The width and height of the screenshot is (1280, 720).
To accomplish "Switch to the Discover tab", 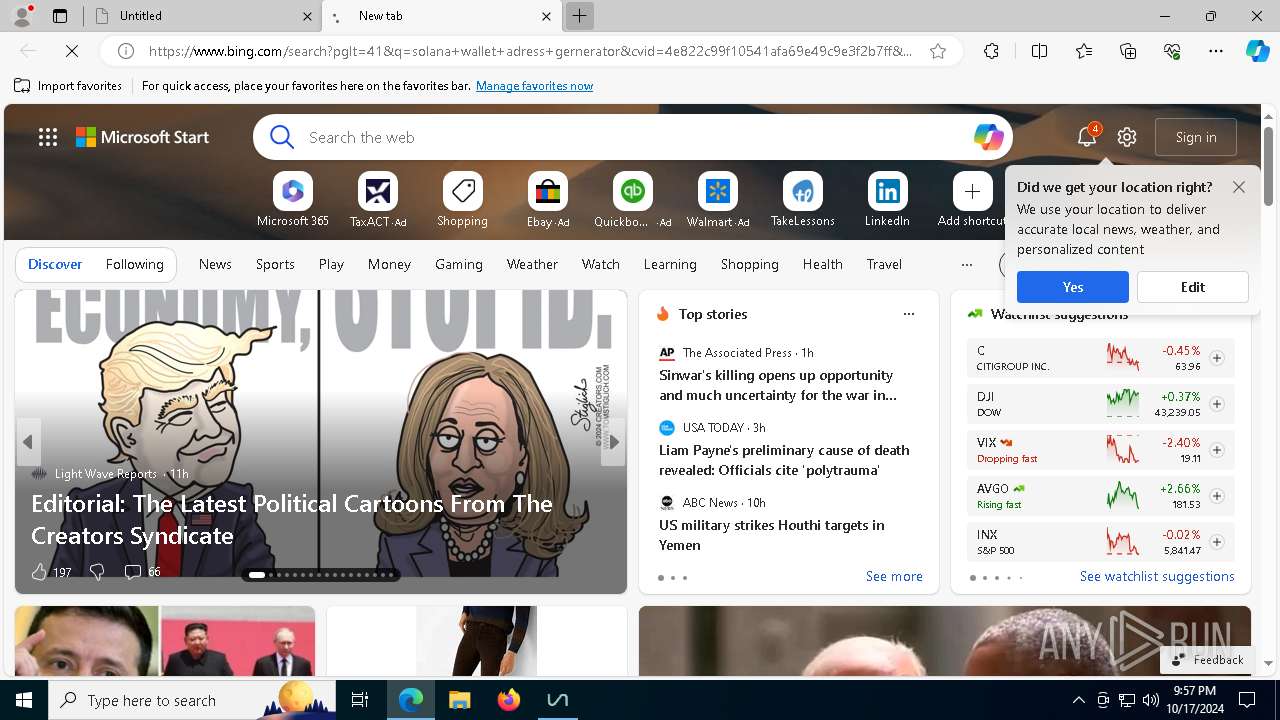I will click(x=55, y=264).
